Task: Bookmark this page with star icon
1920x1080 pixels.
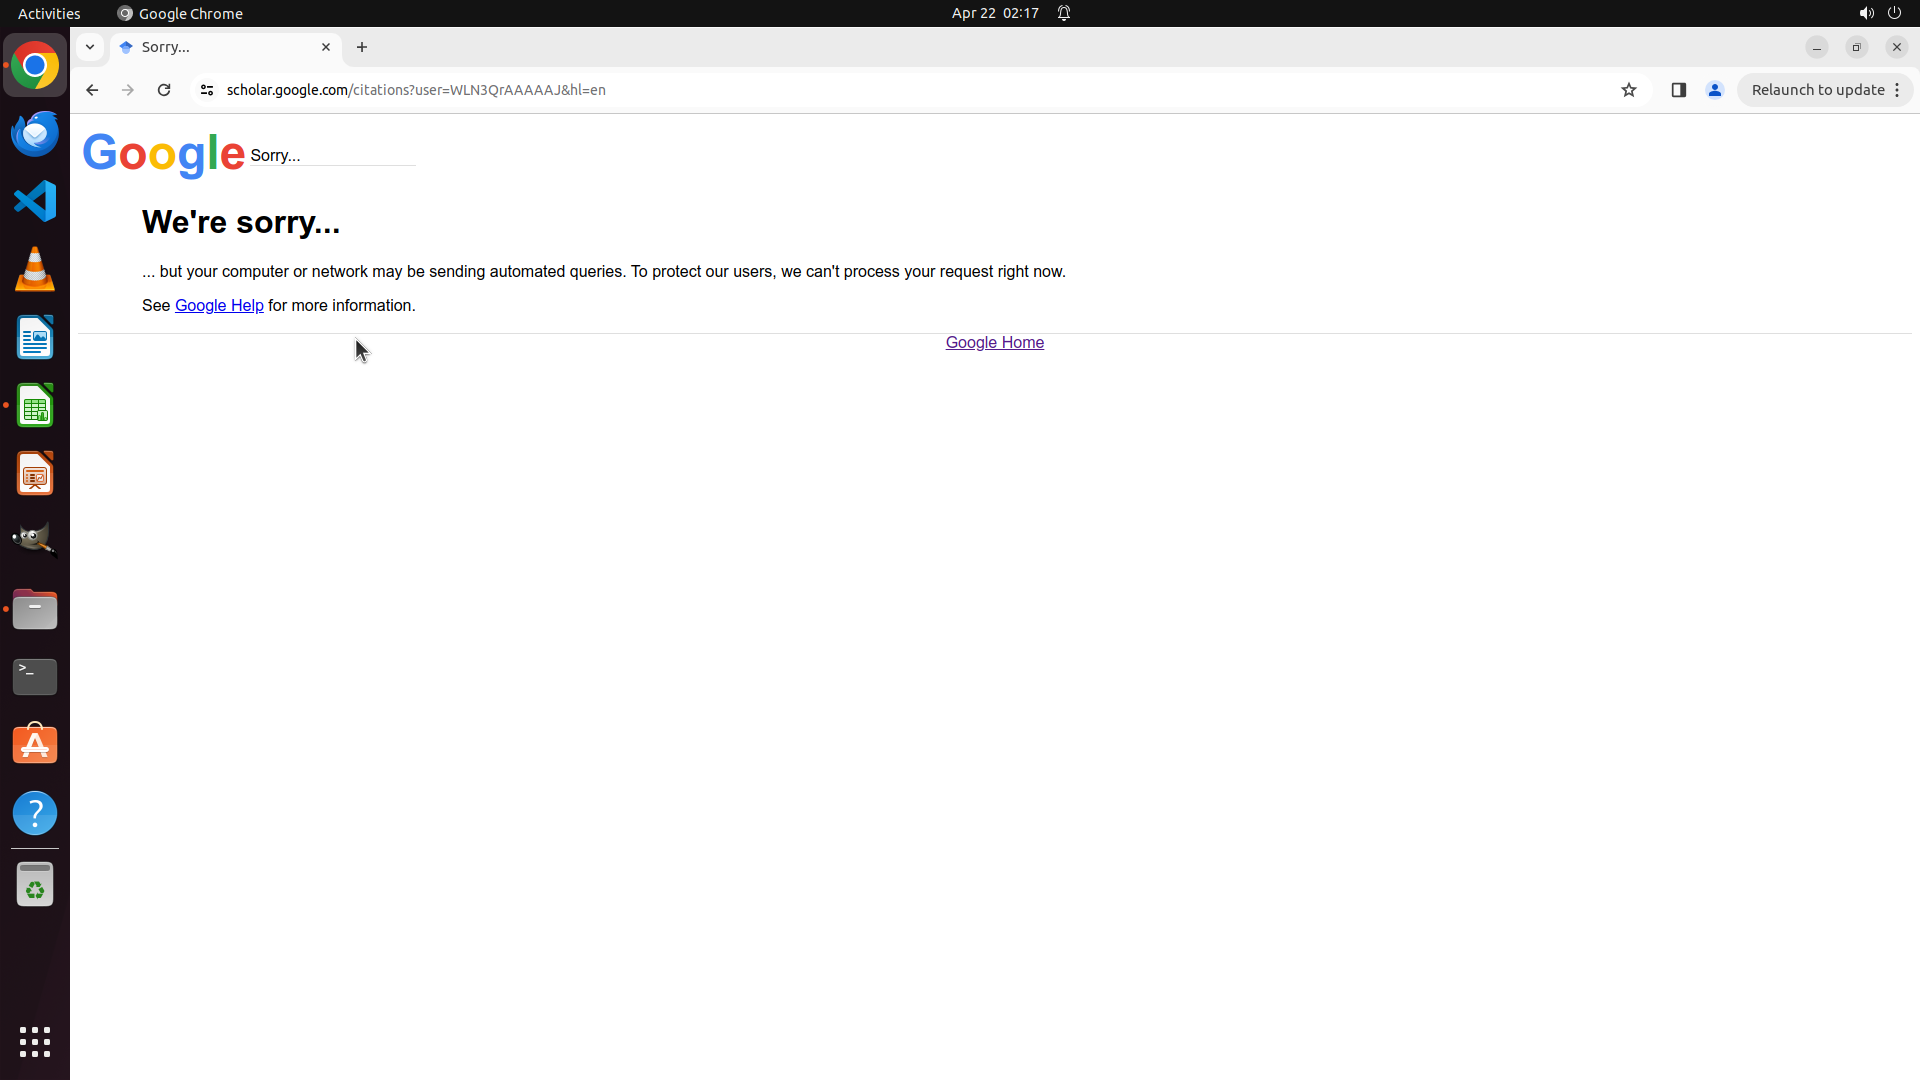Action: tap(1629, 90)
